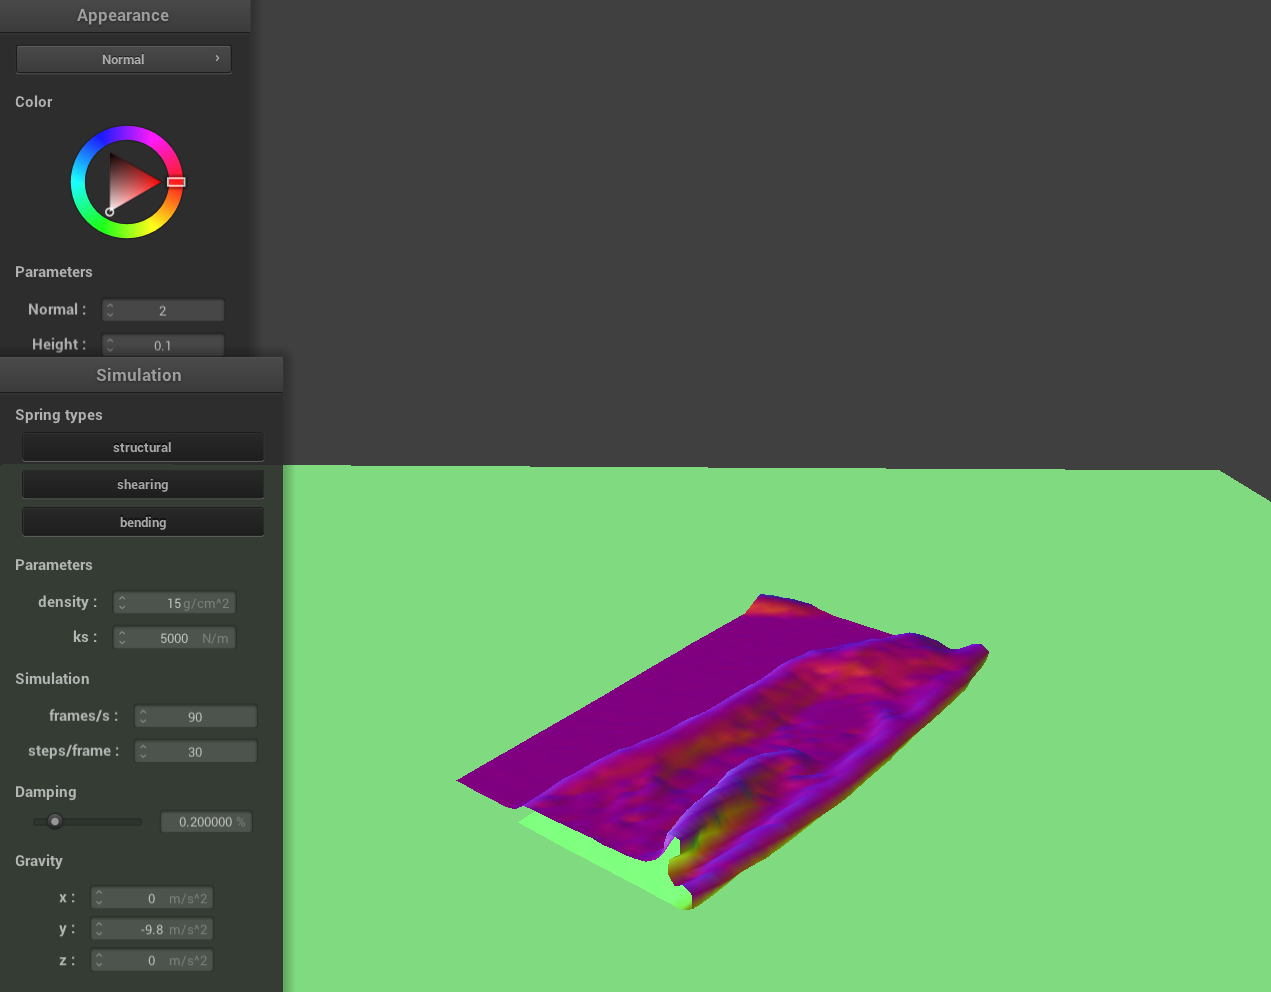The width and height of the screenshot is (1271, 992).
Task: Click the ks spinner arrows
Action: point(122,638)
